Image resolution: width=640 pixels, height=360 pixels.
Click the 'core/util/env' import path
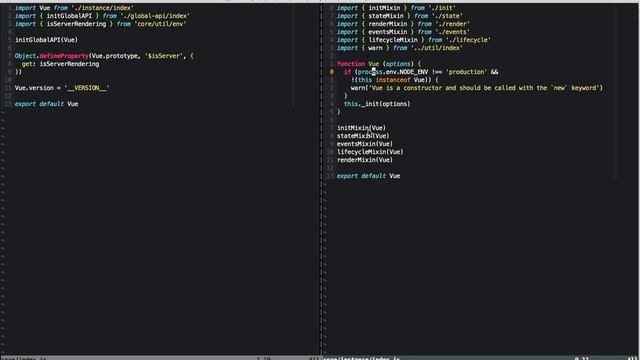(160, 24)
